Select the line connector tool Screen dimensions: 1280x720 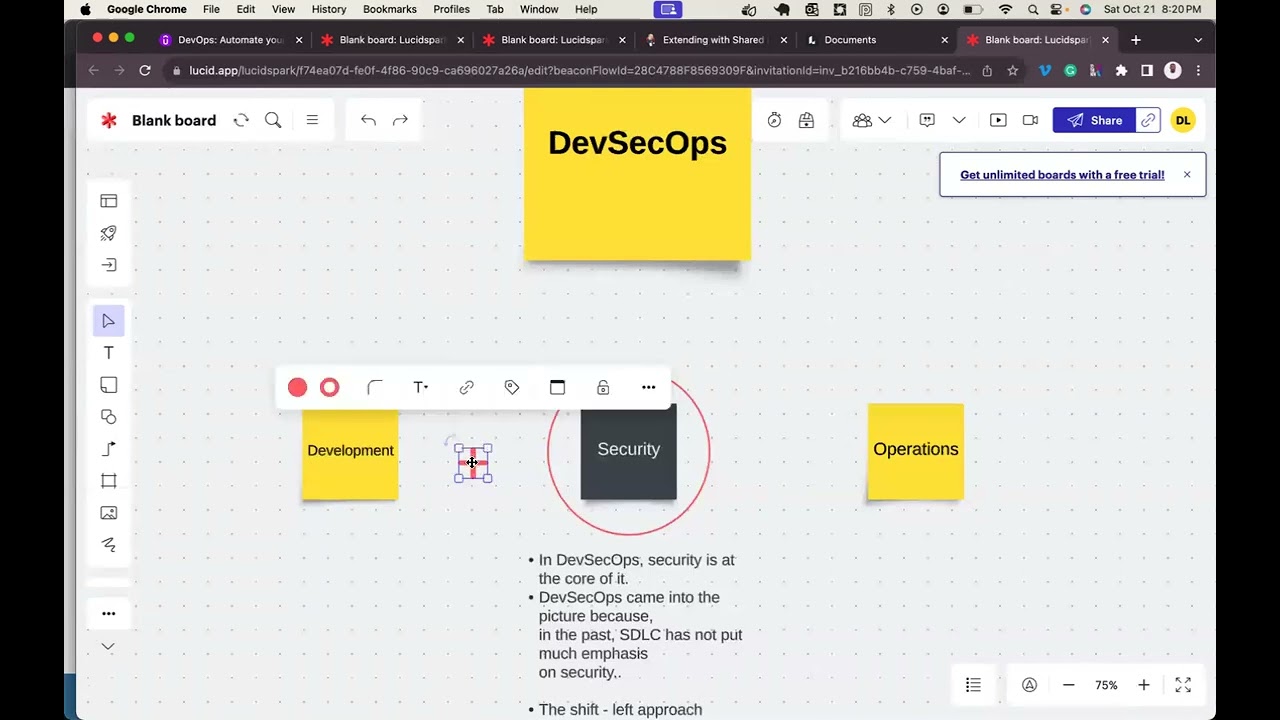point(109,449)
